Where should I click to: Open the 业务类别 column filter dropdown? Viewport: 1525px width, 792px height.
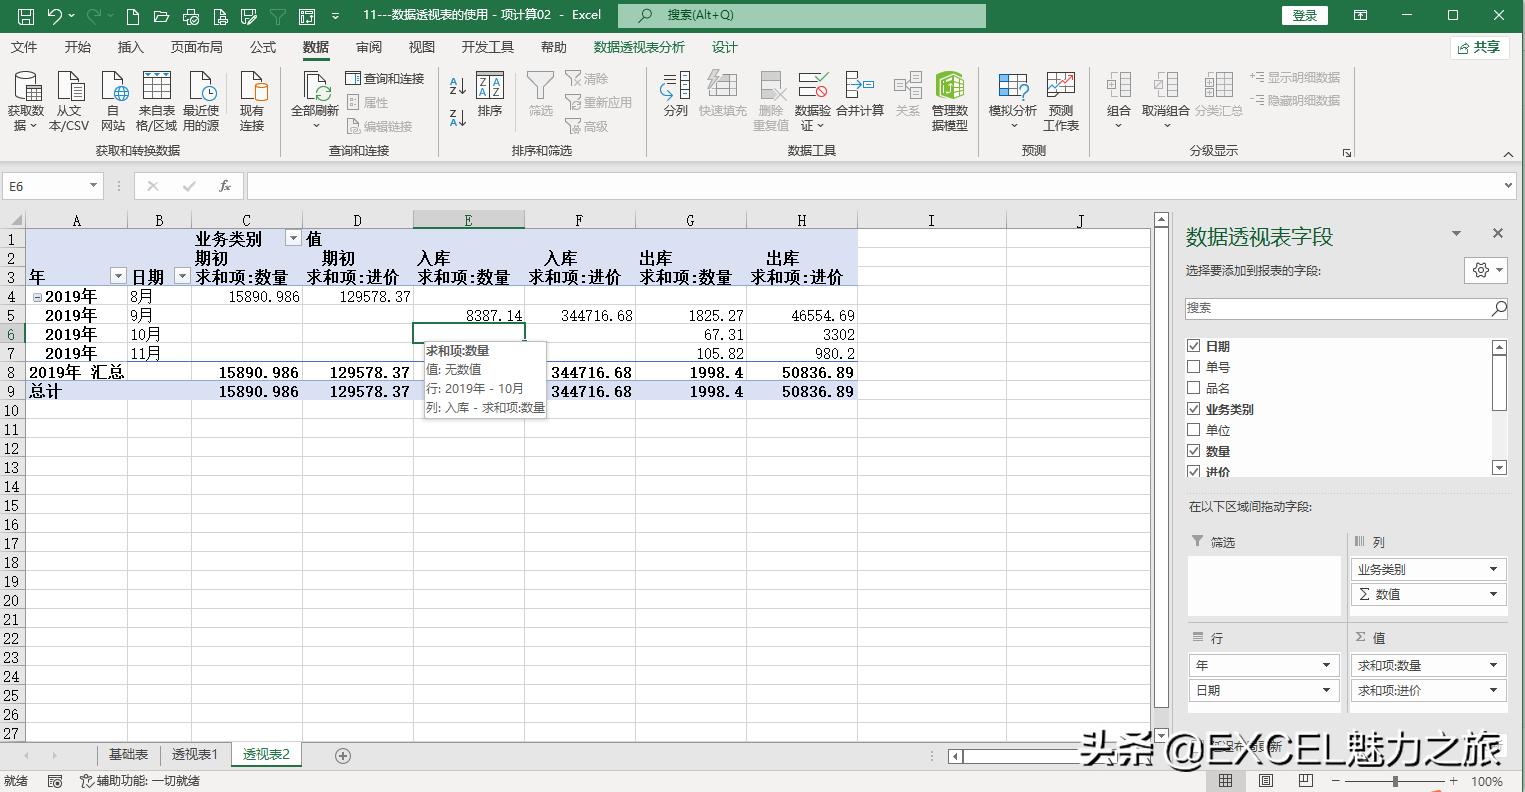[293, 238]
